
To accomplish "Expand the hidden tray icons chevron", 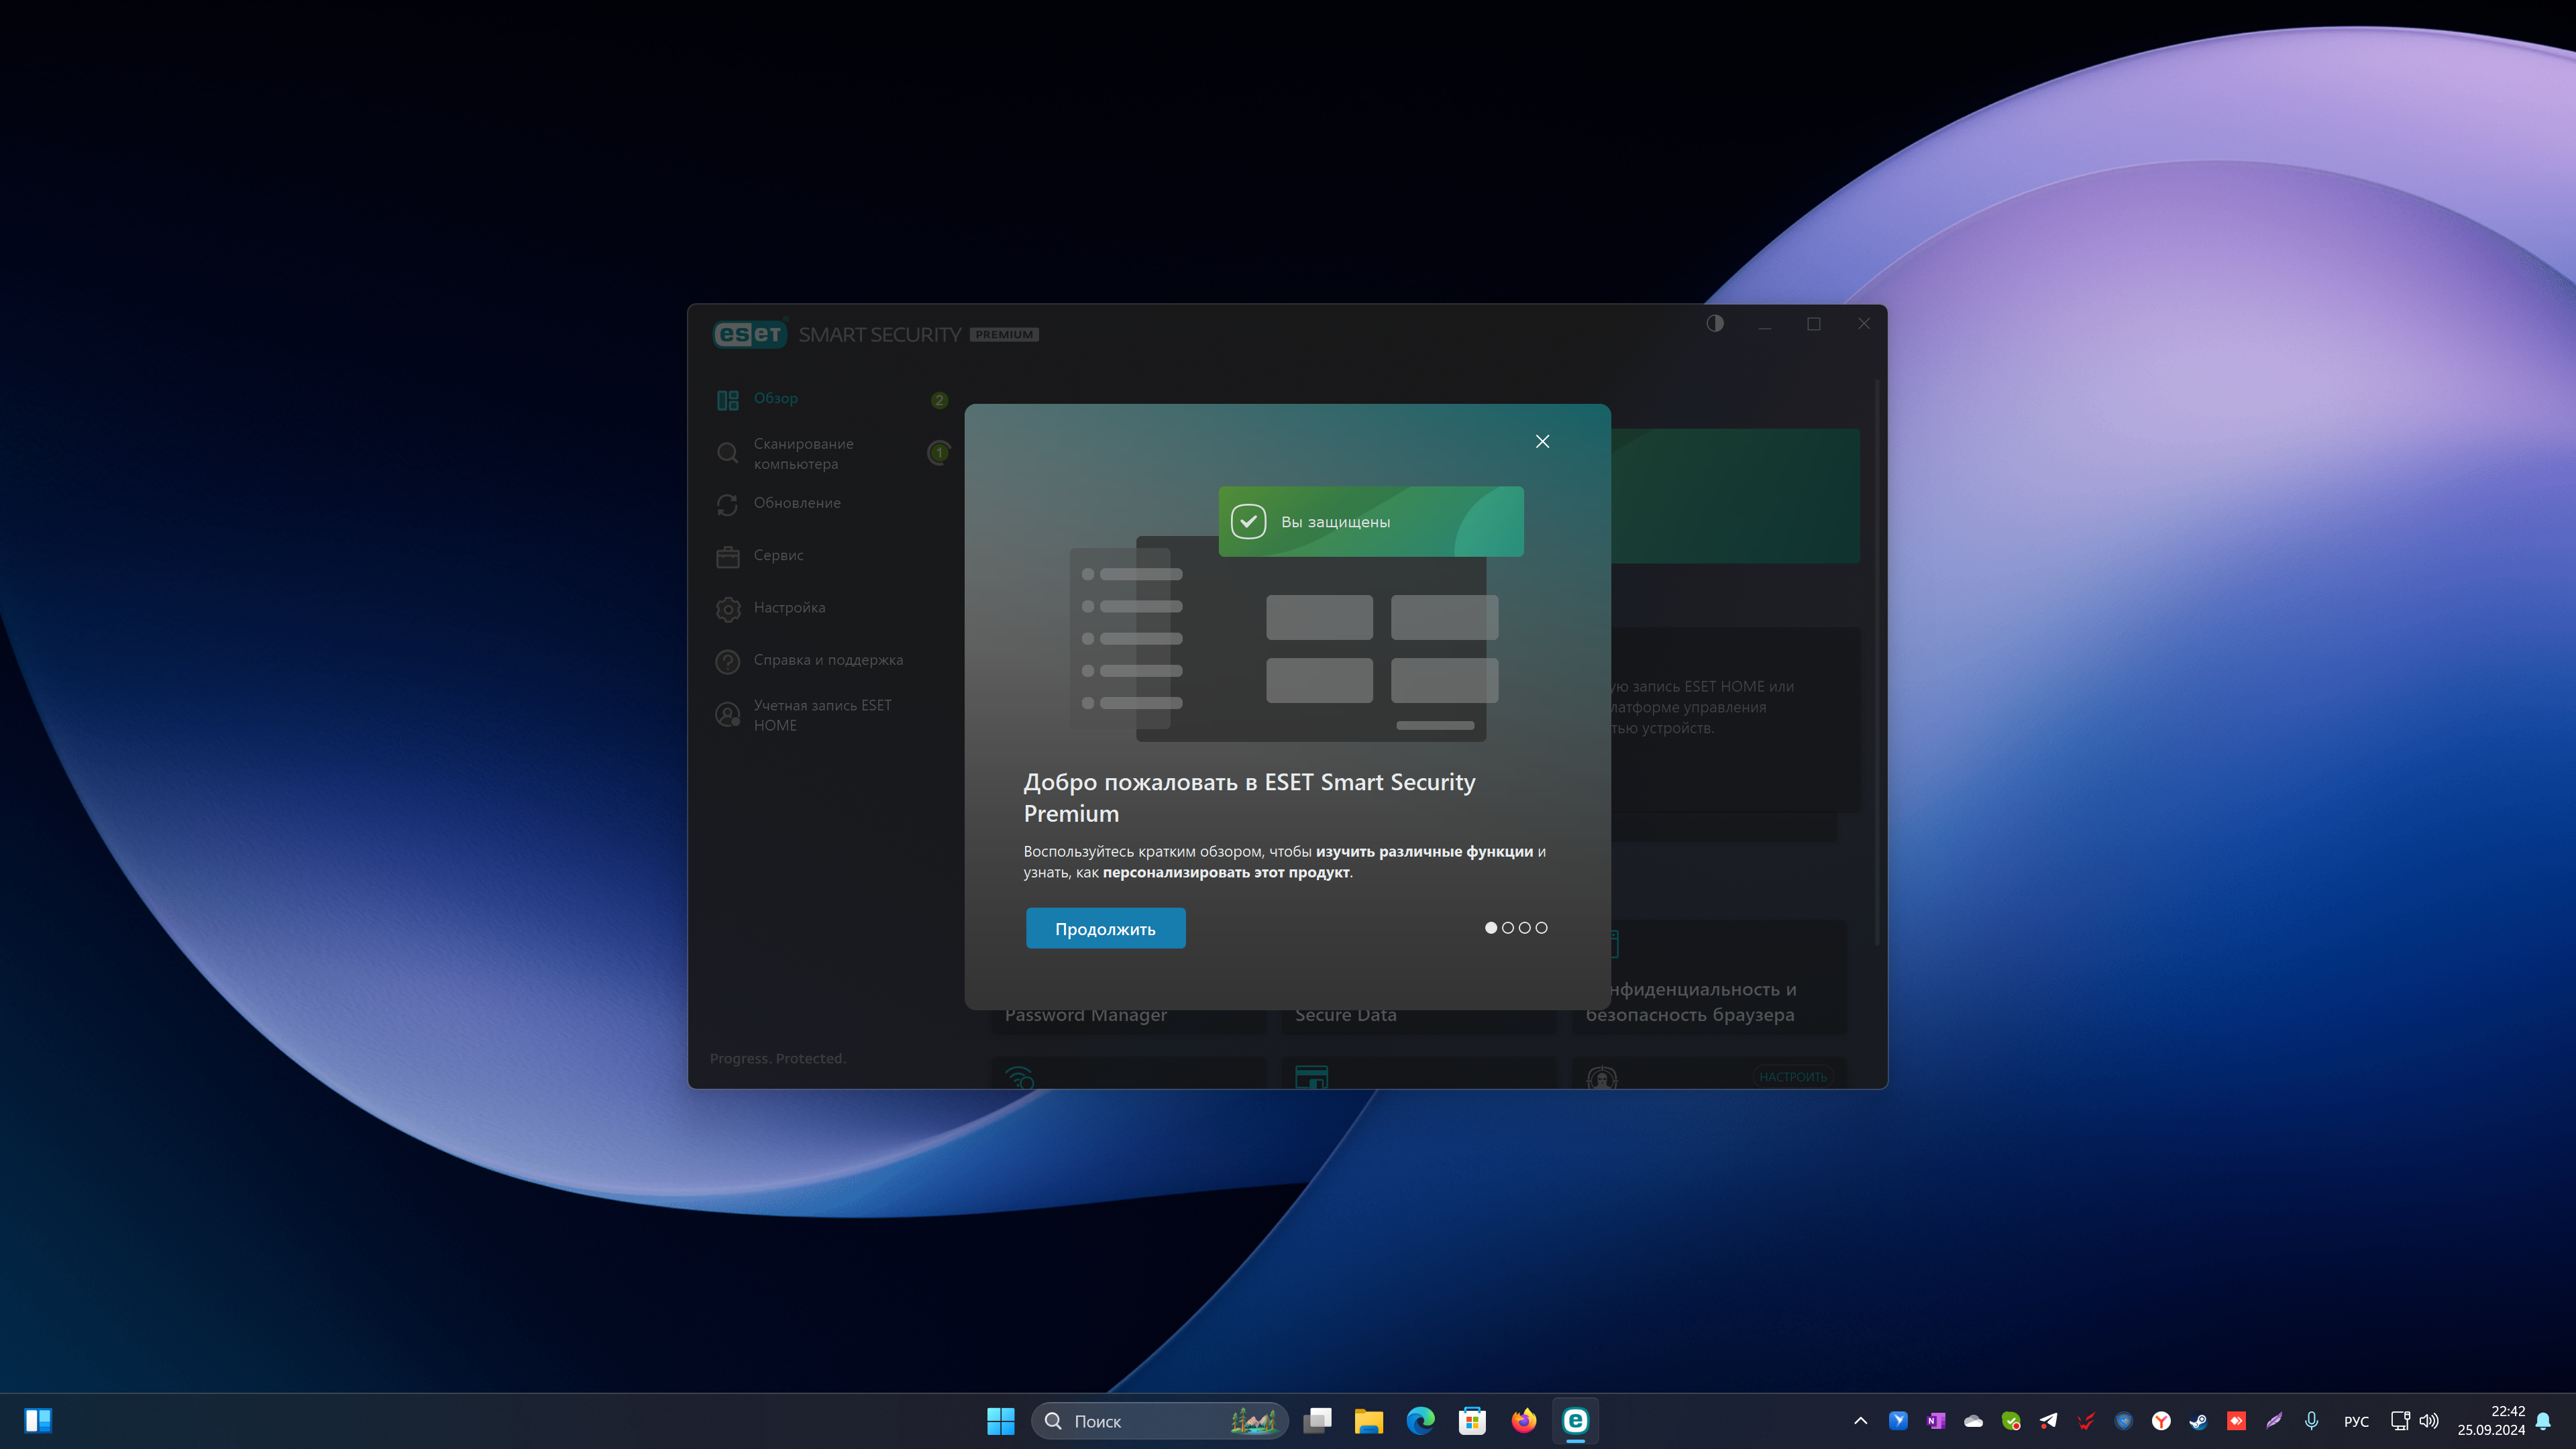I will [x=1860, y=1421].
